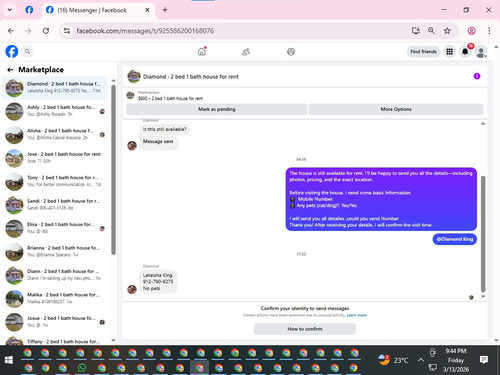500x375 pixels.
Task: Click the More Options button
Action: [x=396, y=109]
